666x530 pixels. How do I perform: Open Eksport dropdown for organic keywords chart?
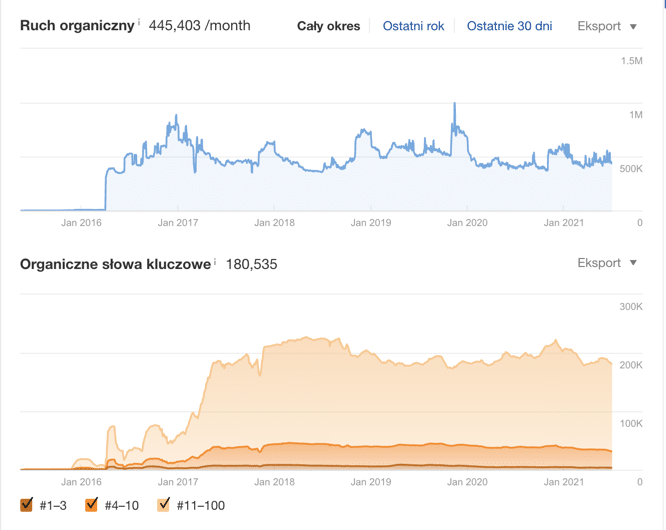pos(607,263)
